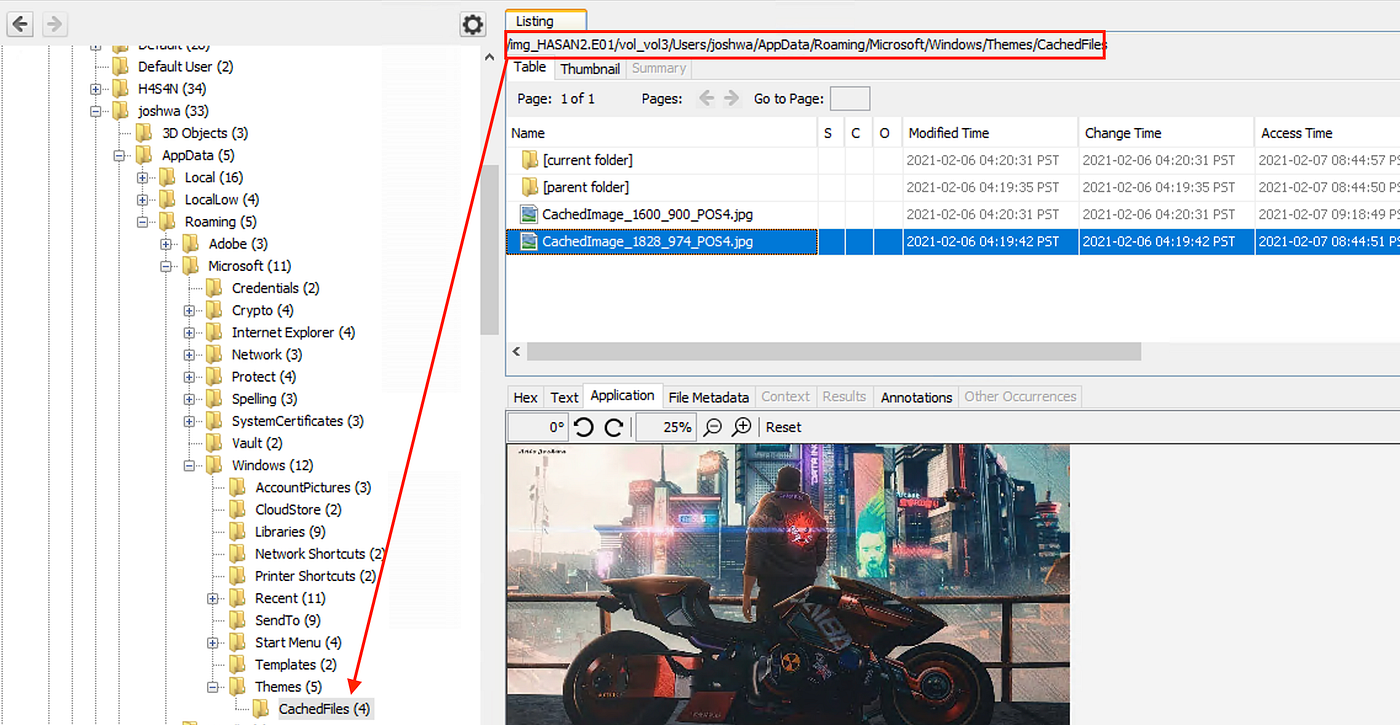Rotate image clockwise
This screenshot has width=1400, height=725.
[614, 427]
